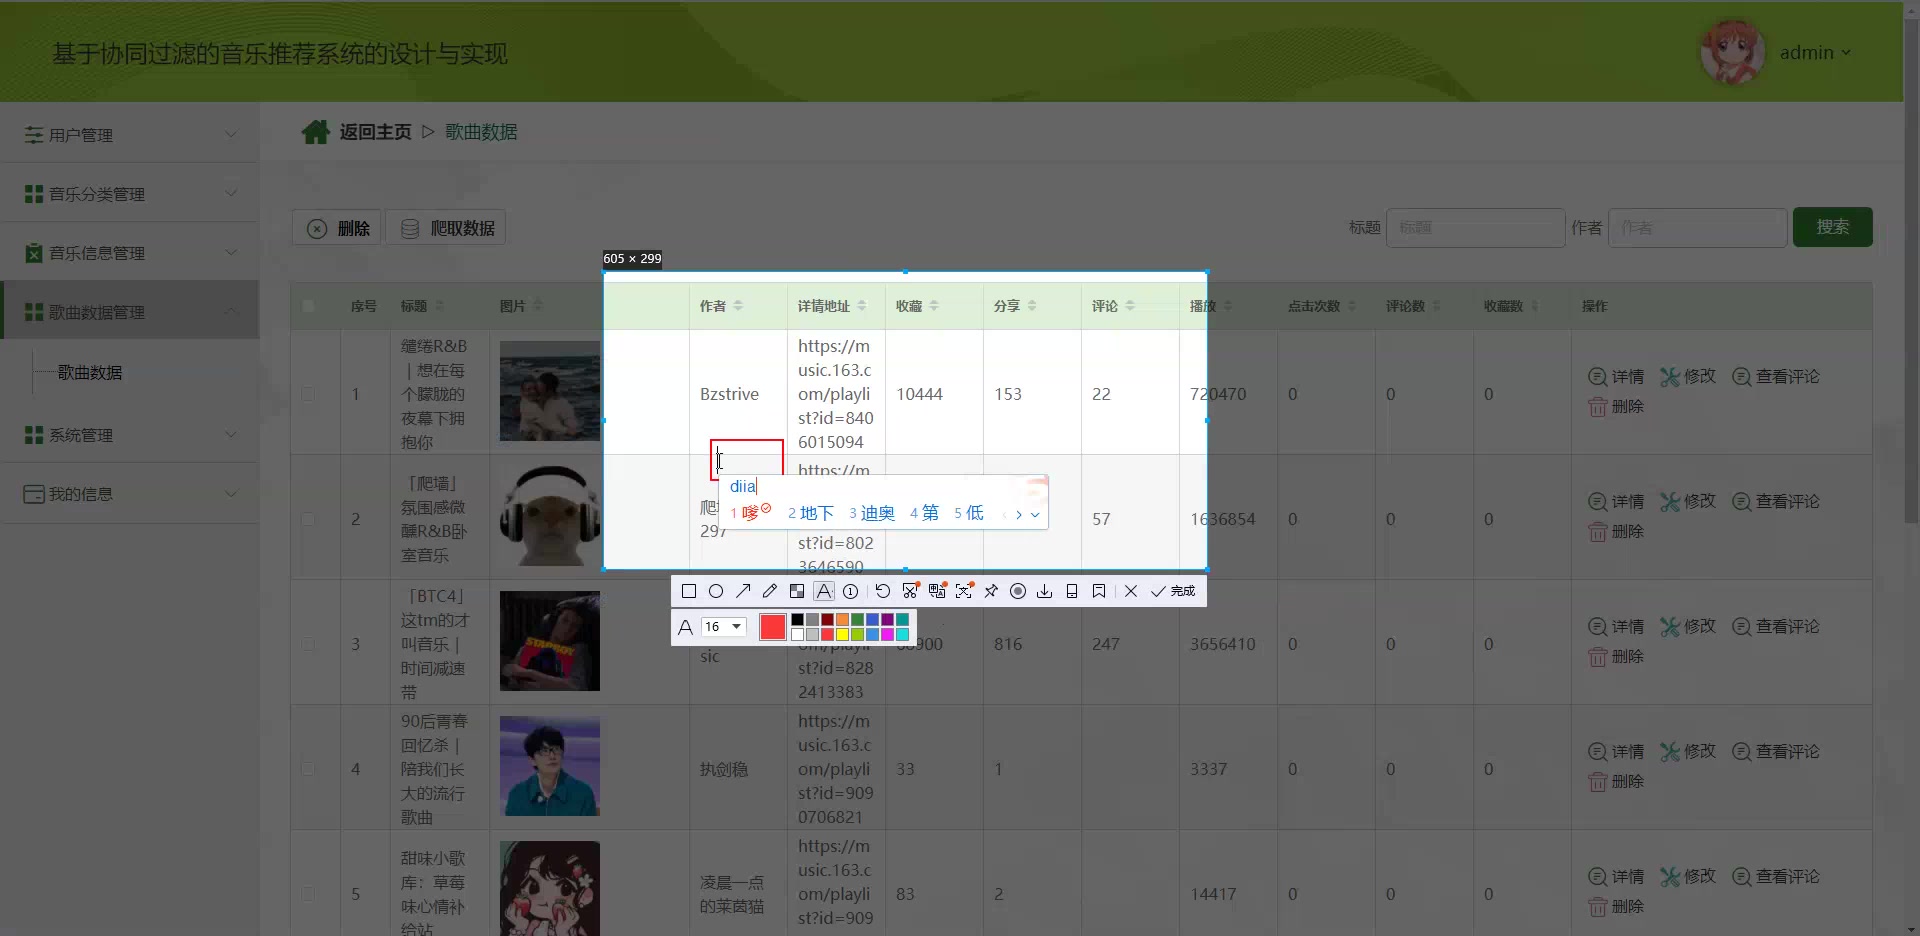1920x936 pixels.
Task: Select the text annotation tool
Action: pos(824,591)
